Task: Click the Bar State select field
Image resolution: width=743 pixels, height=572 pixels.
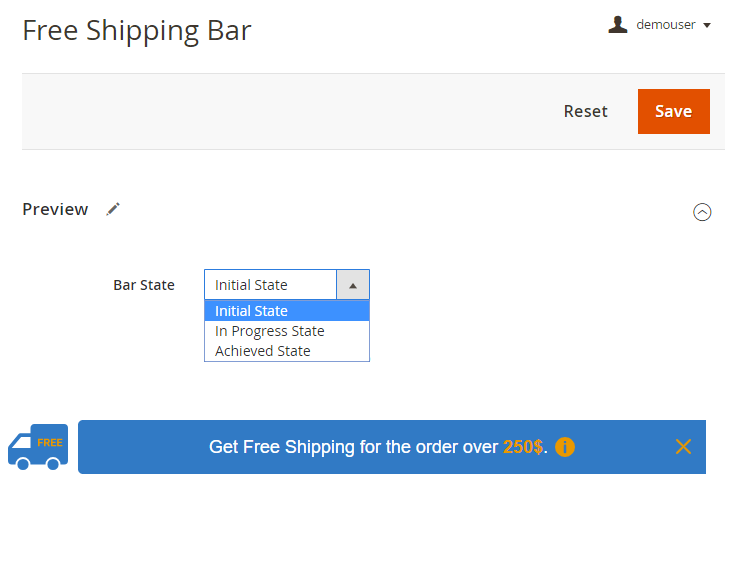Action: pos(271,285)
